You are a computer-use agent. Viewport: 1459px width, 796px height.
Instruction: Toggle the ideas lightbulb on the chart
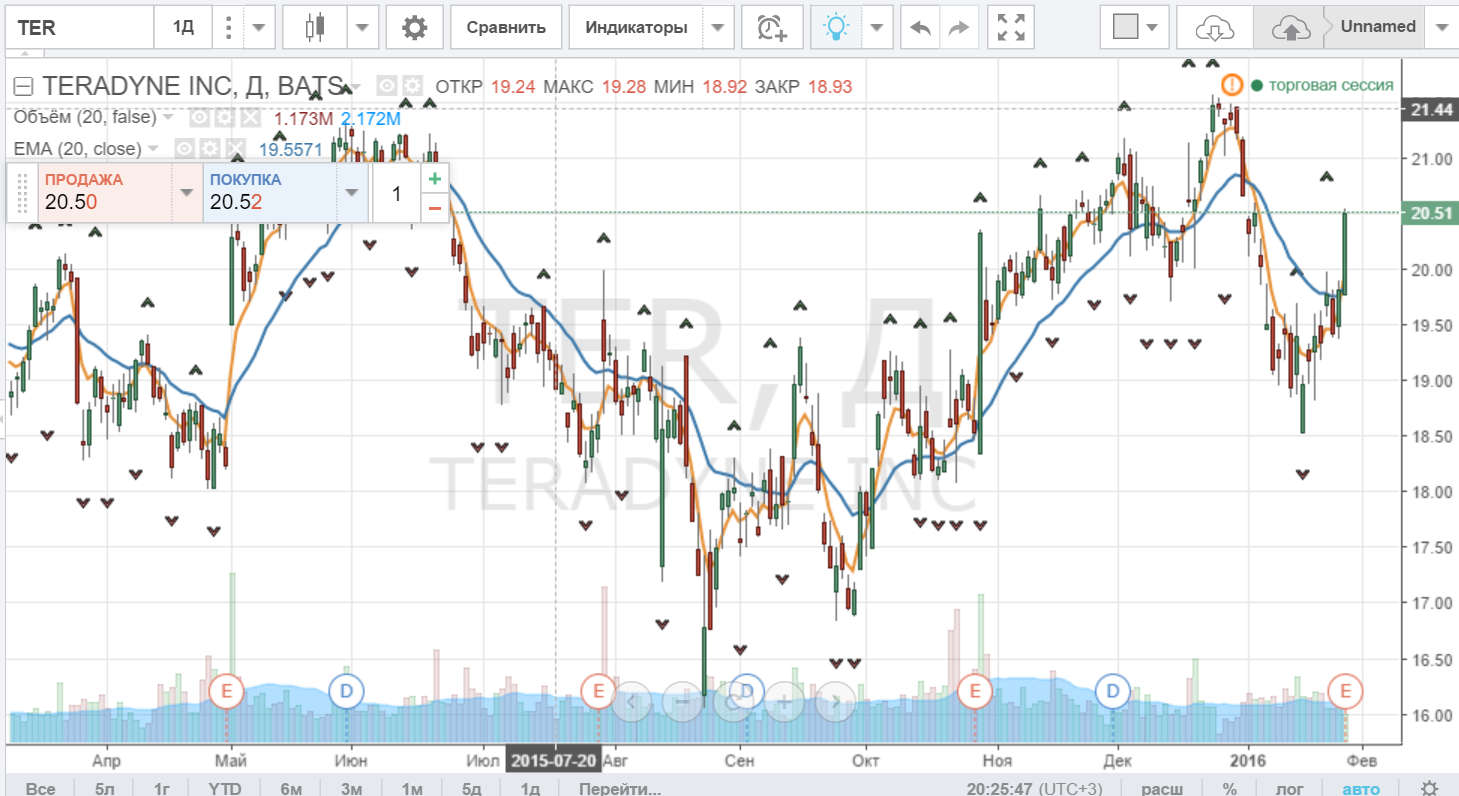pos(834,27)
